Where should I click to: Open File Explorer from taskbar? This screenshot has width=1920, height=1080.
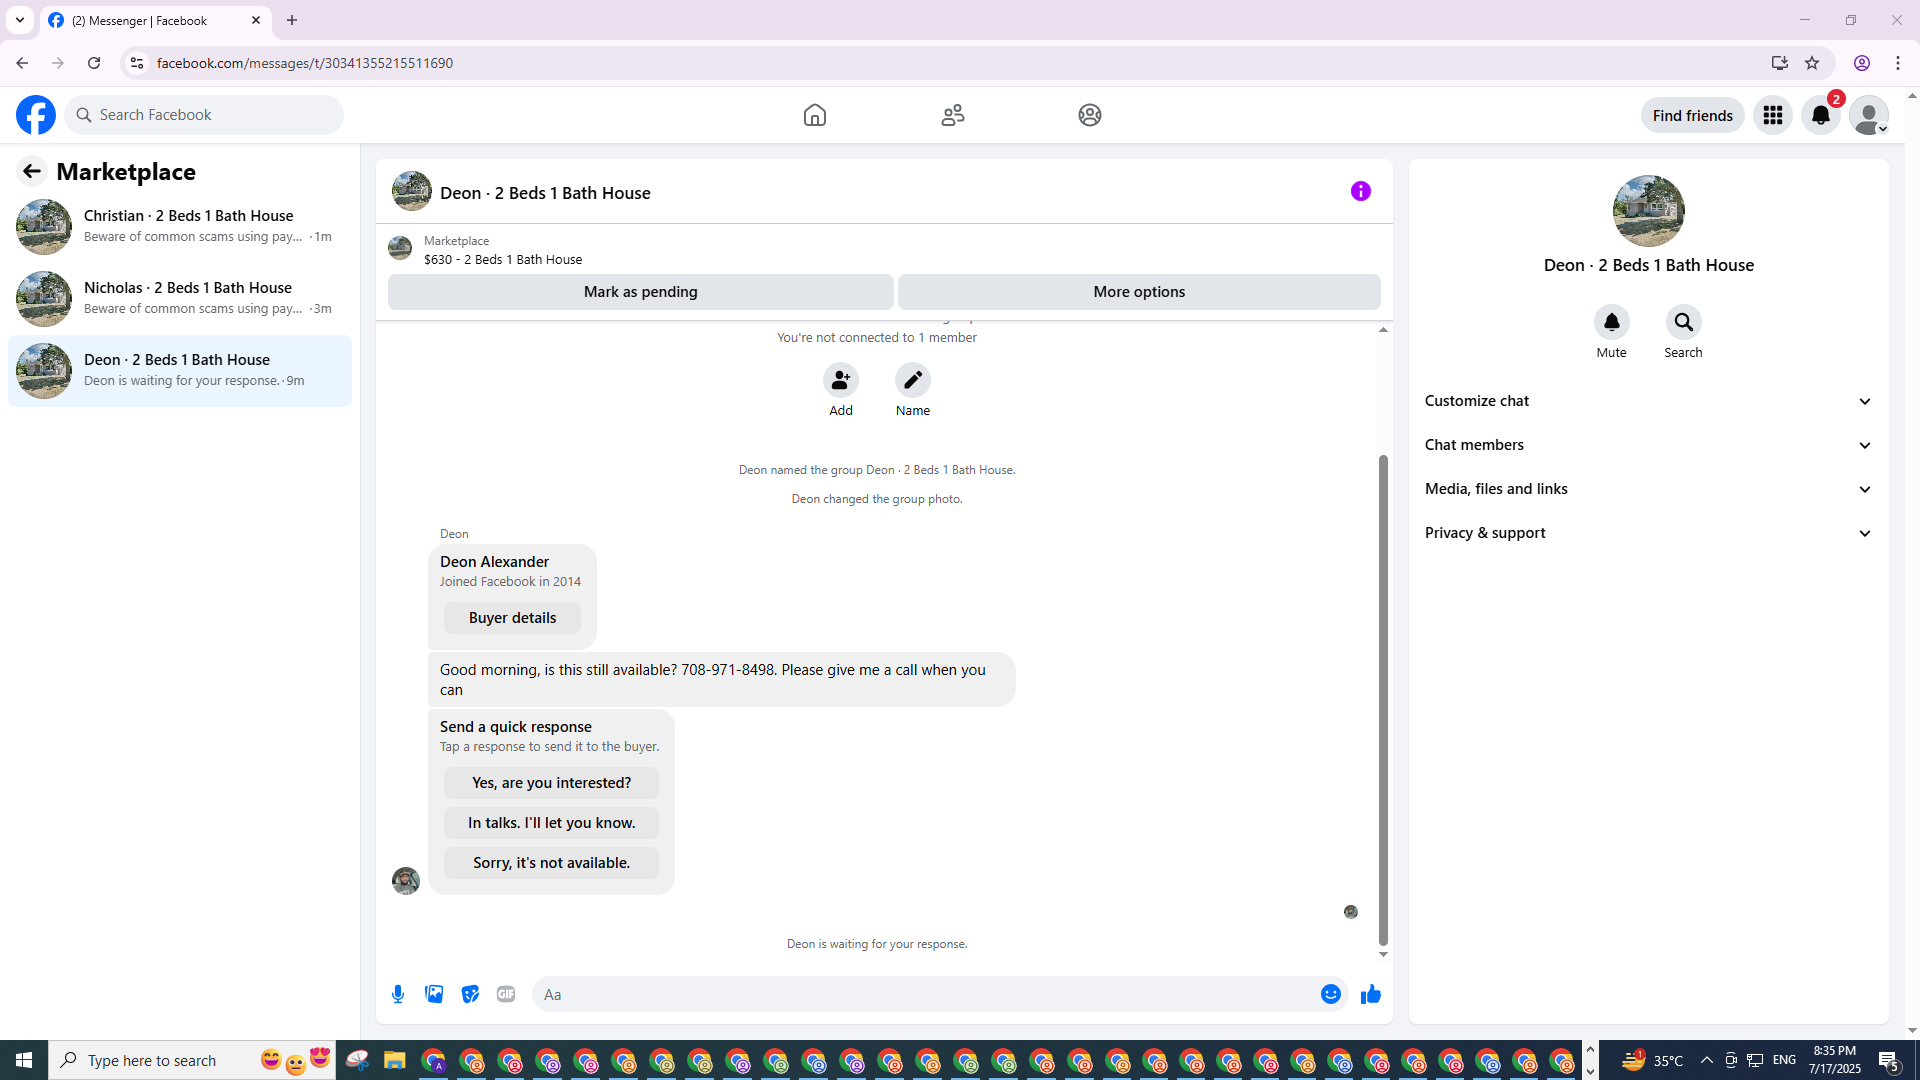click(x=394, y=1060)
